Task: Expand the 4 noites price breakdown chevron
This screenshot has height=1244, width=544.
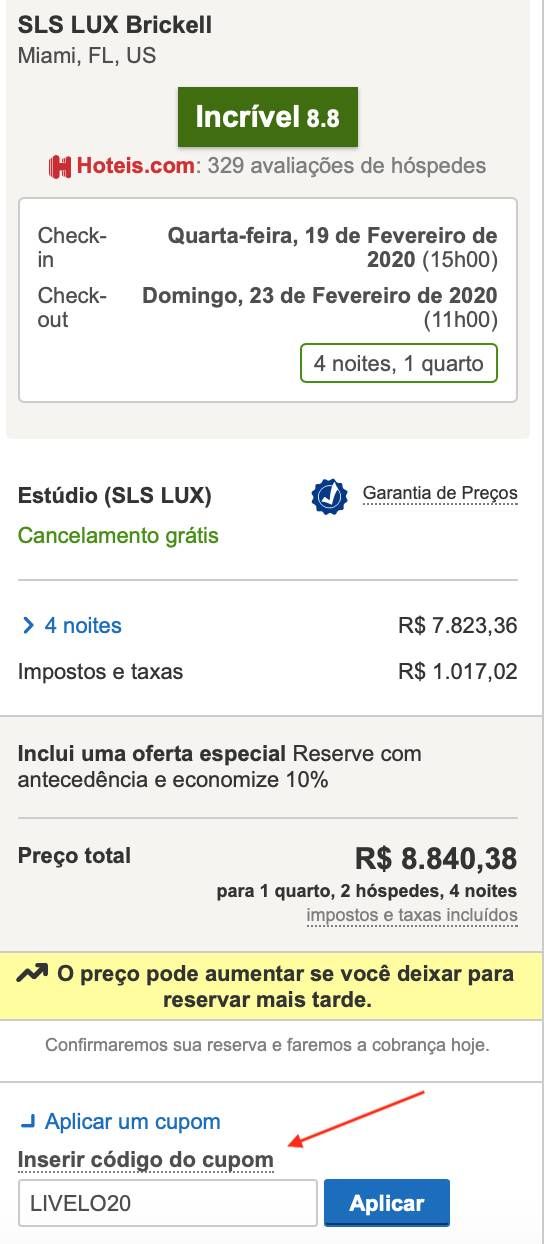Action: pos(28,626)
